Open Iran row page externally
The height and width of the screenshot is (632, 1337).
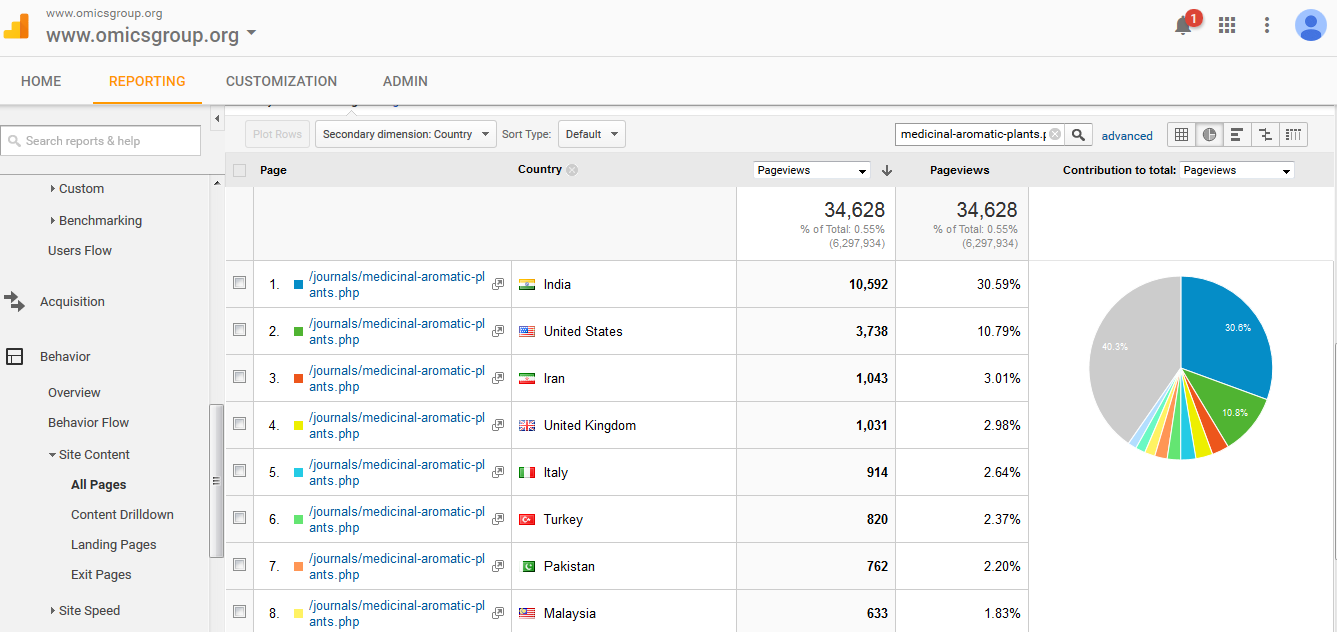coord(498,378)
